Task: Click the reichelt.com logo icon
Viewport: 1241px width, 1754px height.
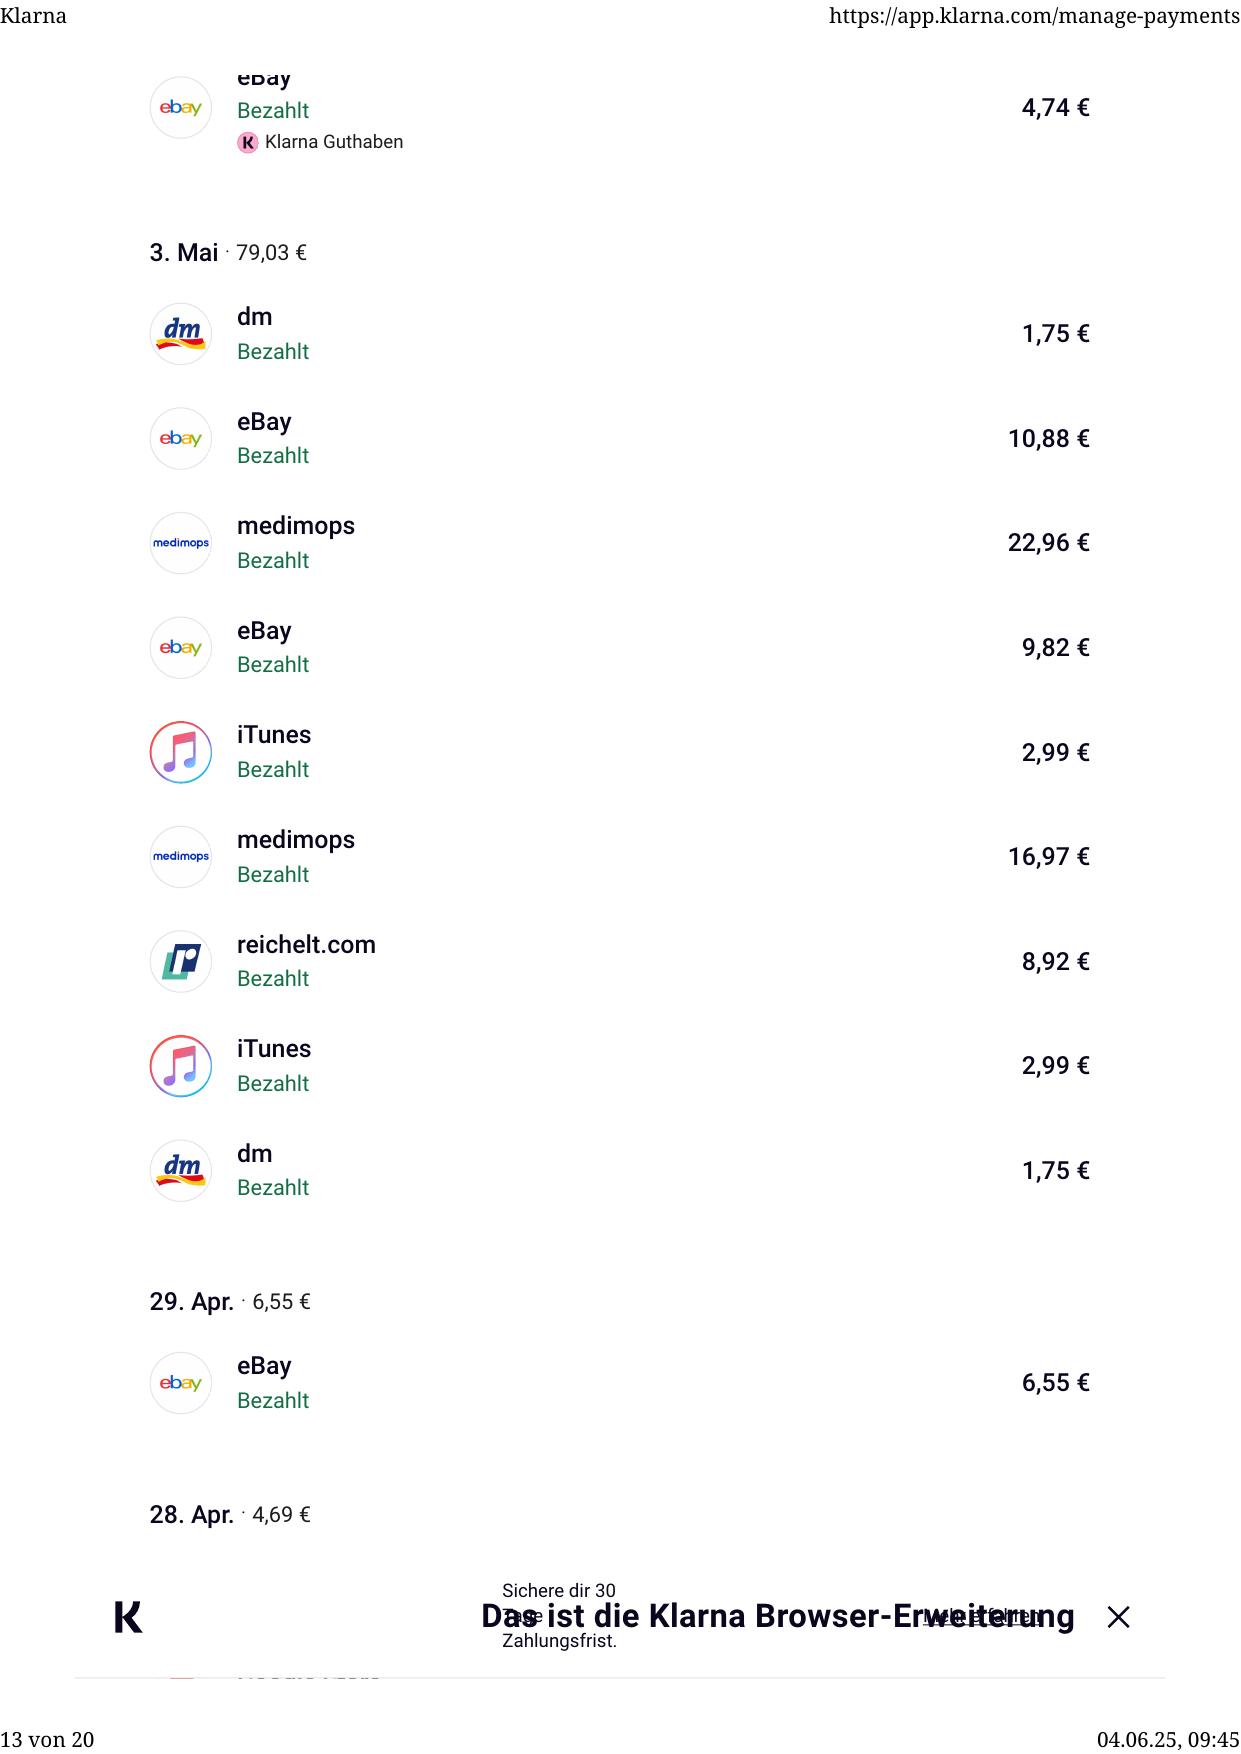Action: point(181,961)
